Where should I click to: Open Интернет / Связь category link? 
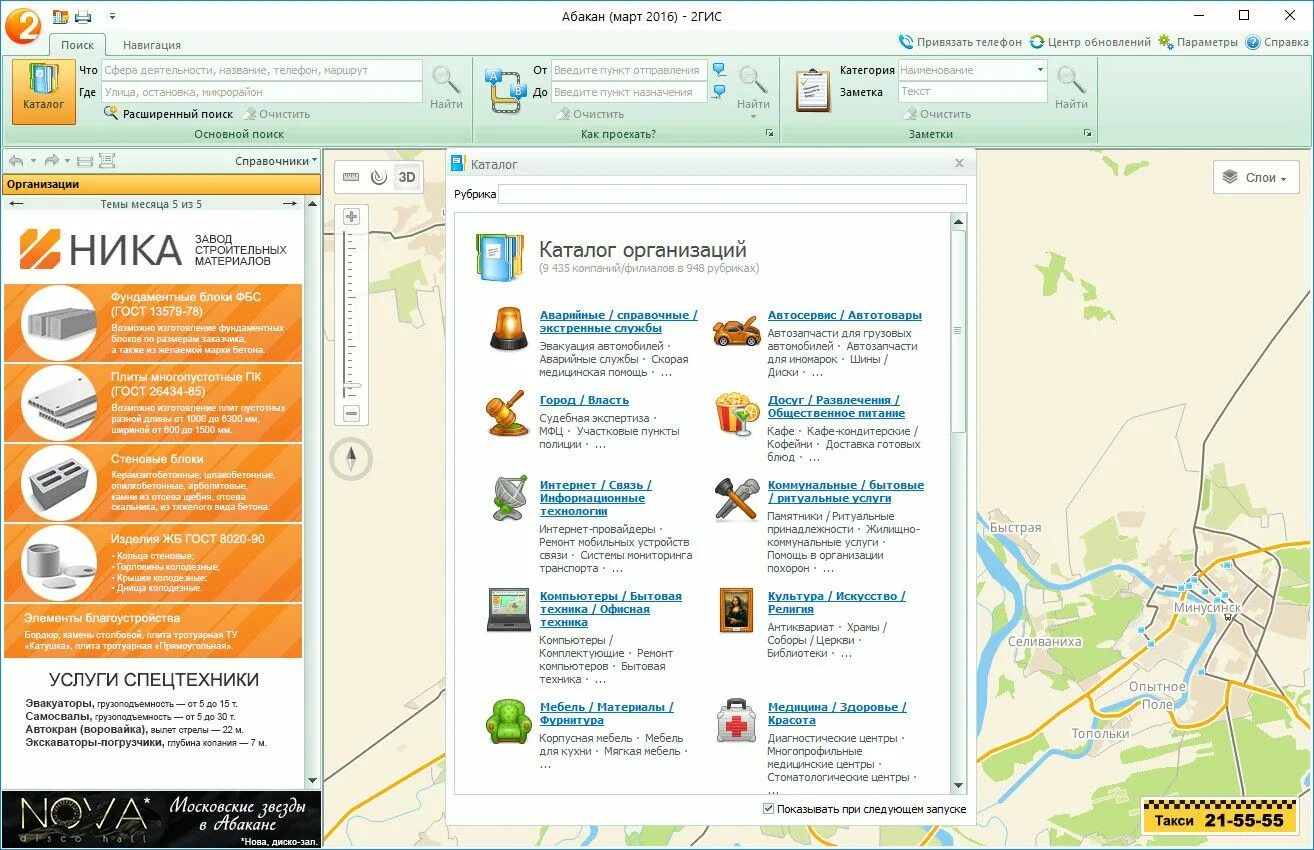[595, 498]
